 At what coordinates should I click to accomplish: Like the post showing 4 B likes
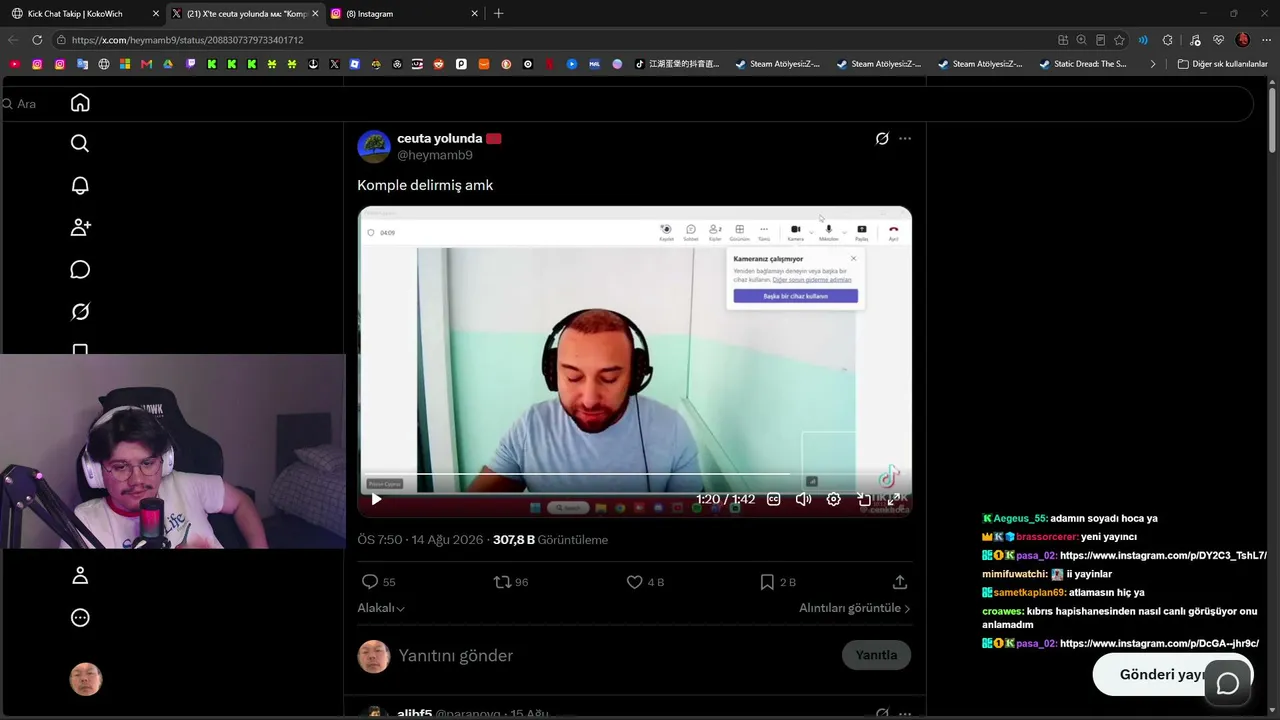pos(645,582)
